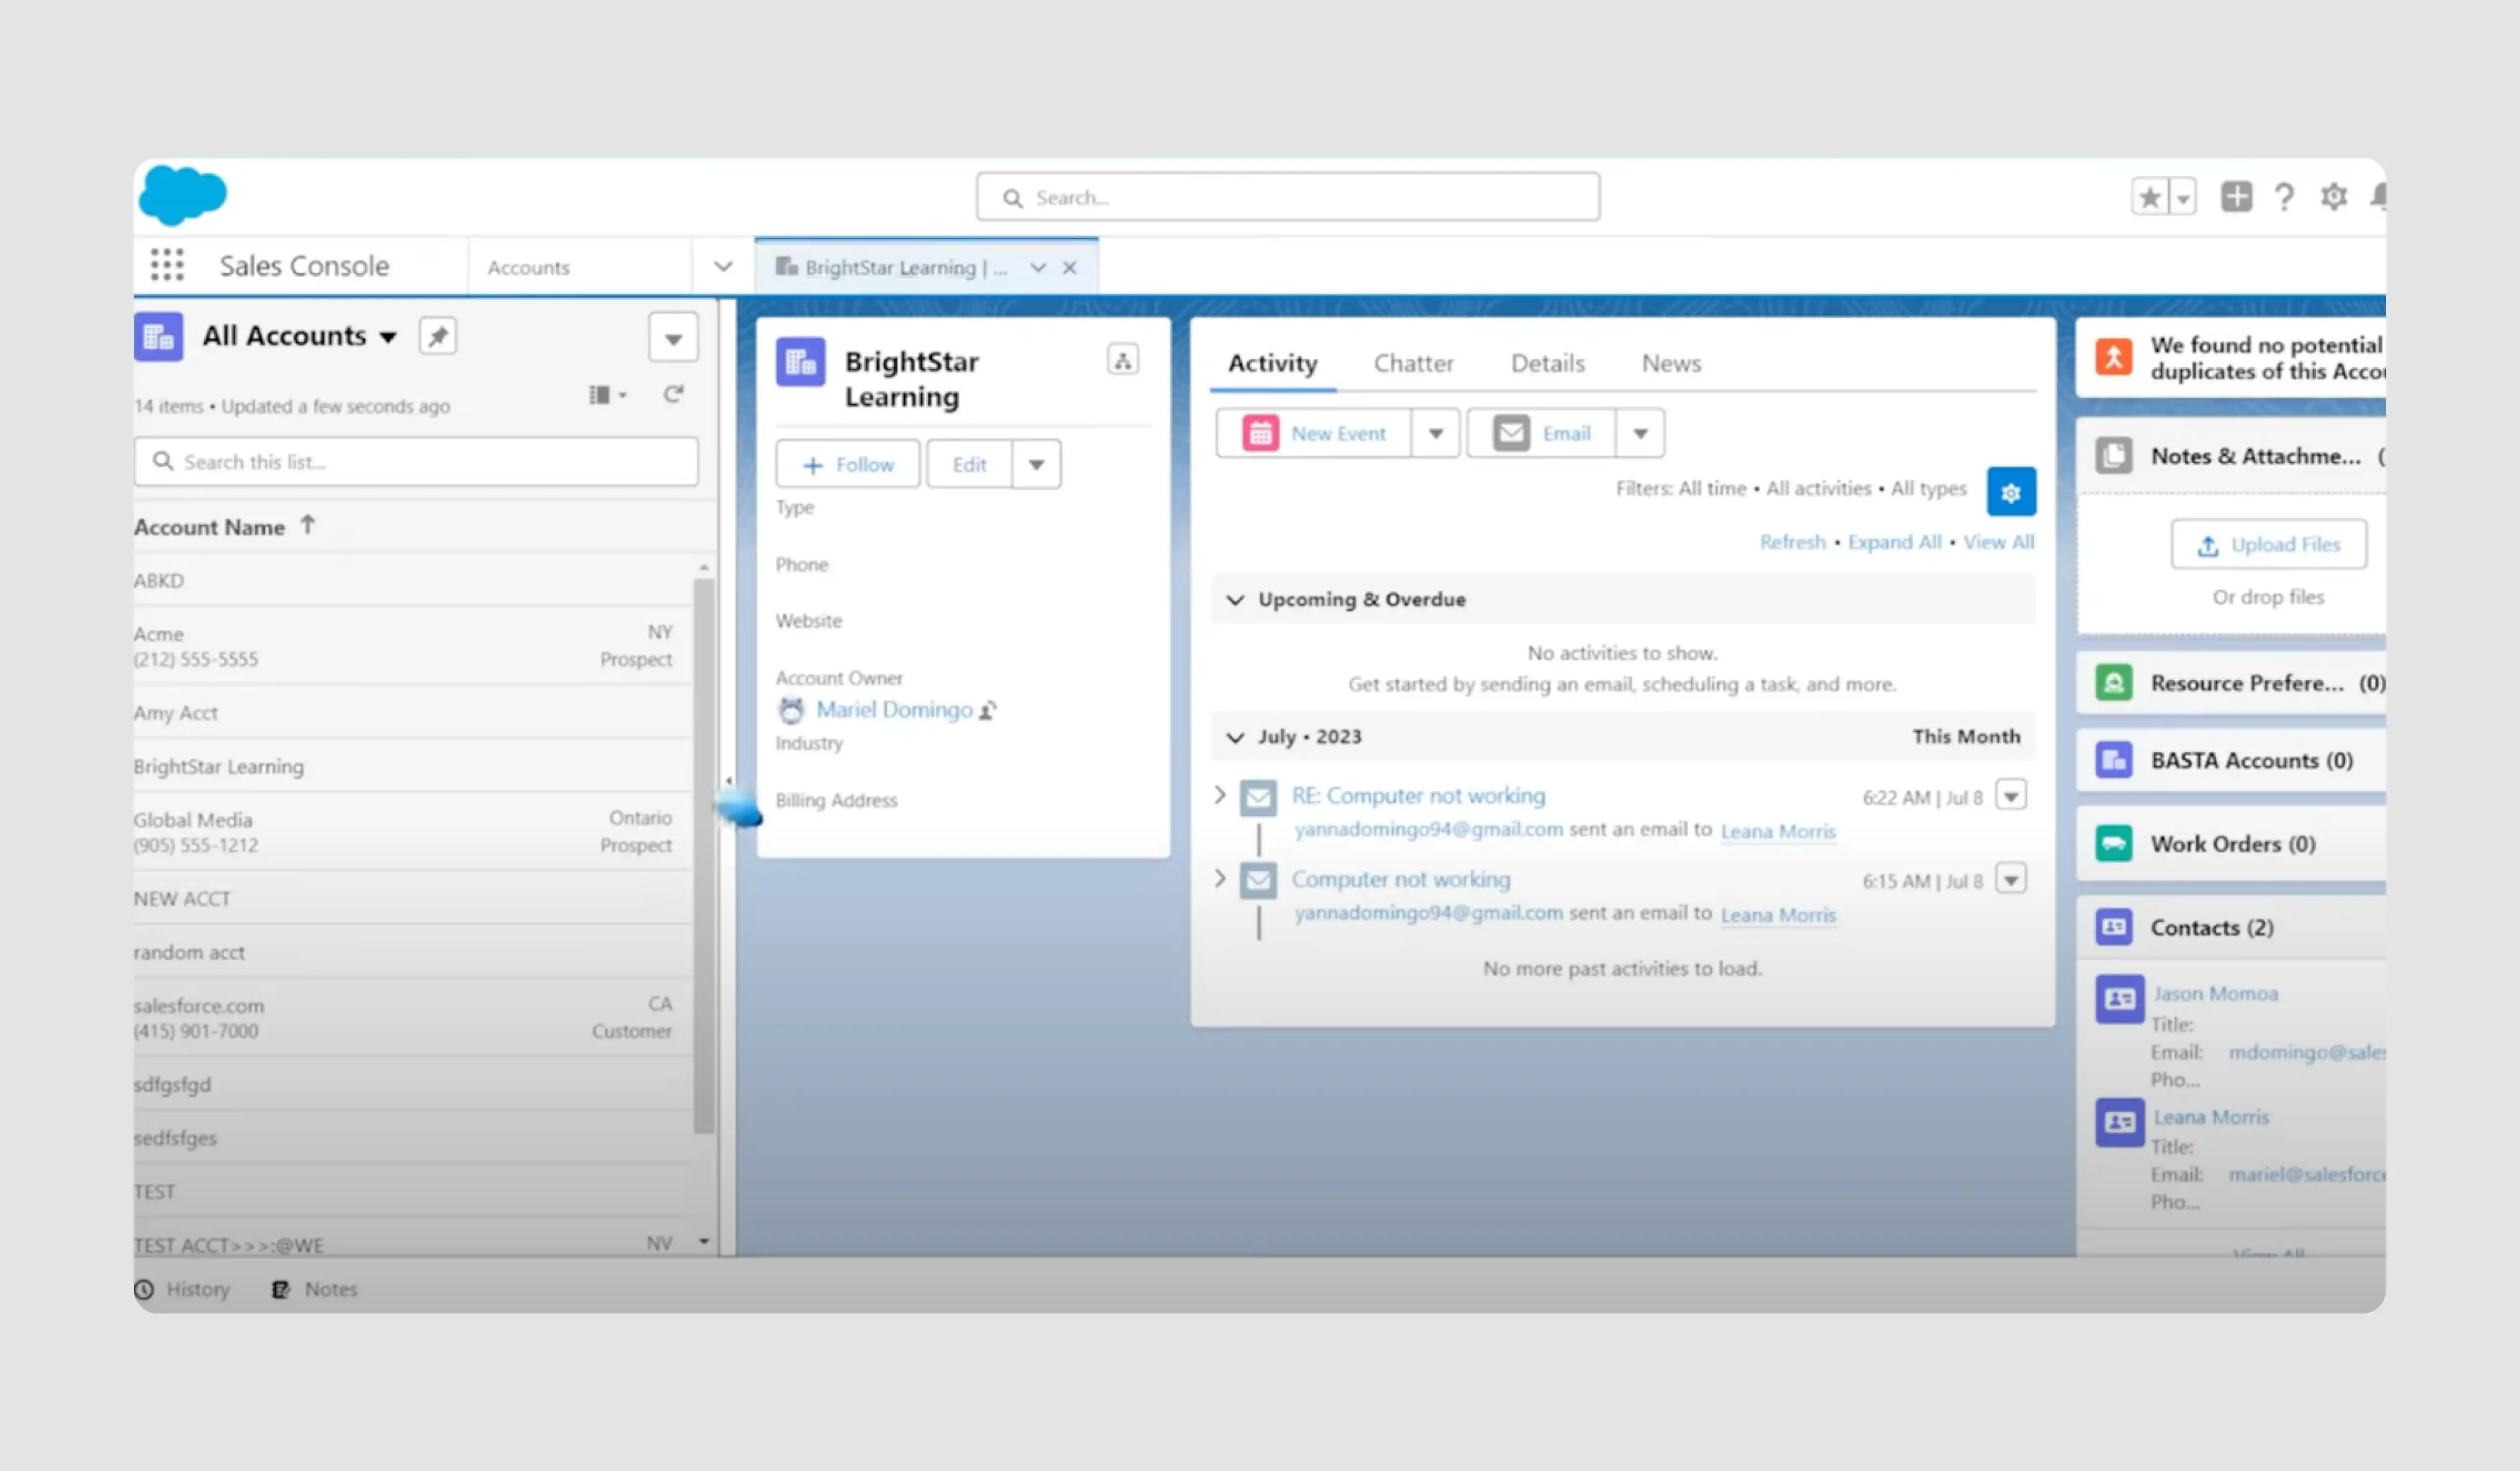Collapse the Upcoming & Overdue section
Viewport: 2520px width, 1471px height.
click(x=1237, y=599)
